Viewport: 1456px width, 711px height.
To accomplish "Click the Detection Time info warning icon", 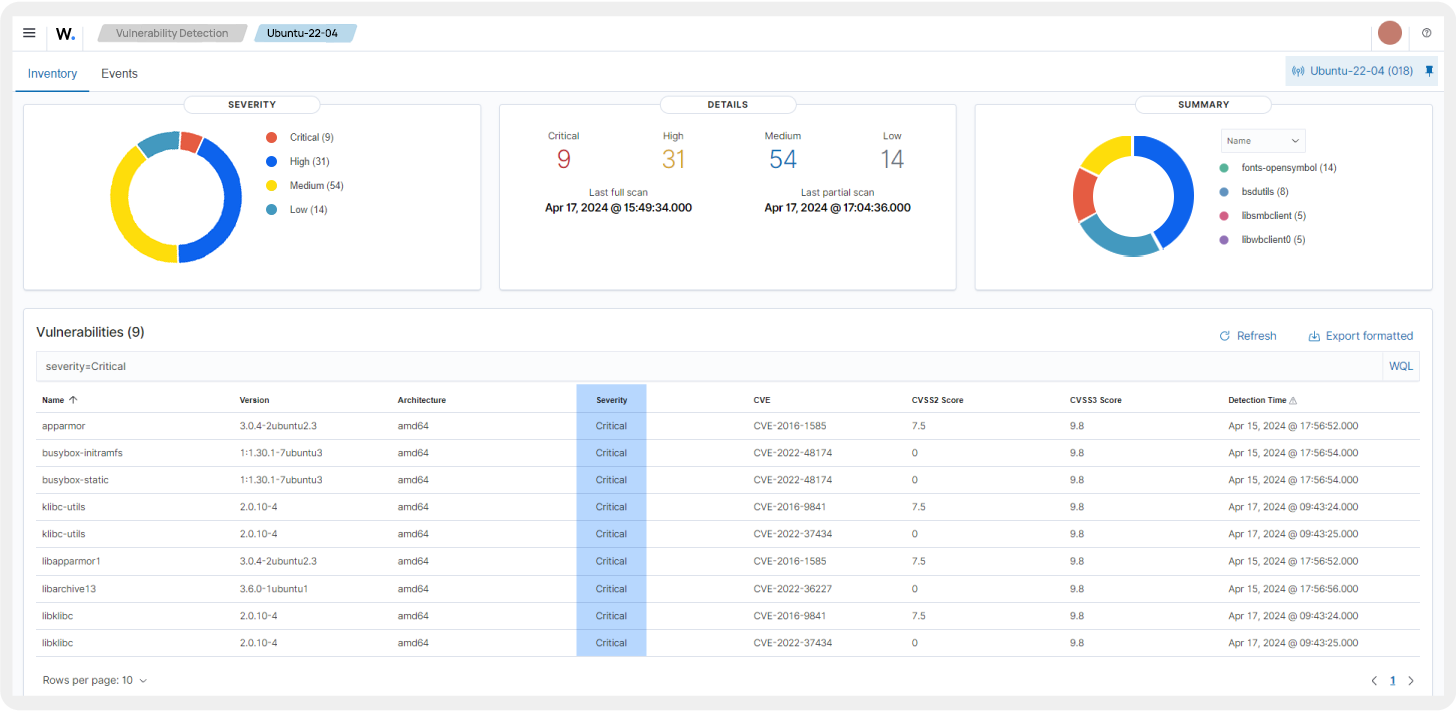I will coord(1293,401).
